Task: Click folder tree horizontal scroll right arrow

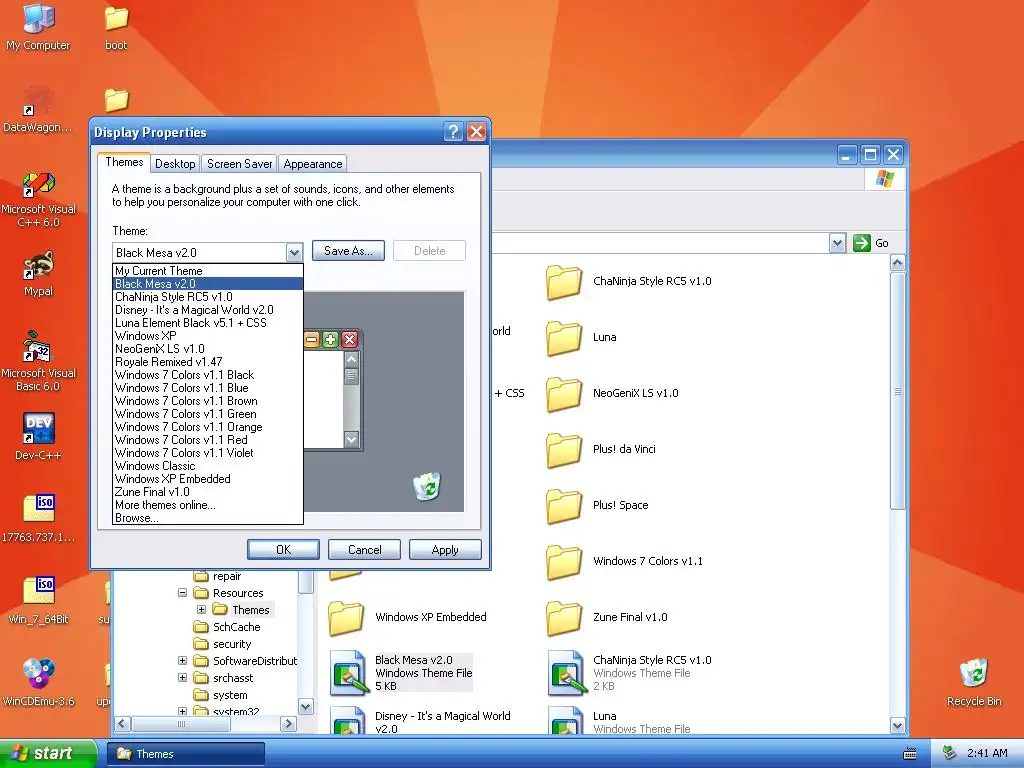Action: (x=288, y=724)
